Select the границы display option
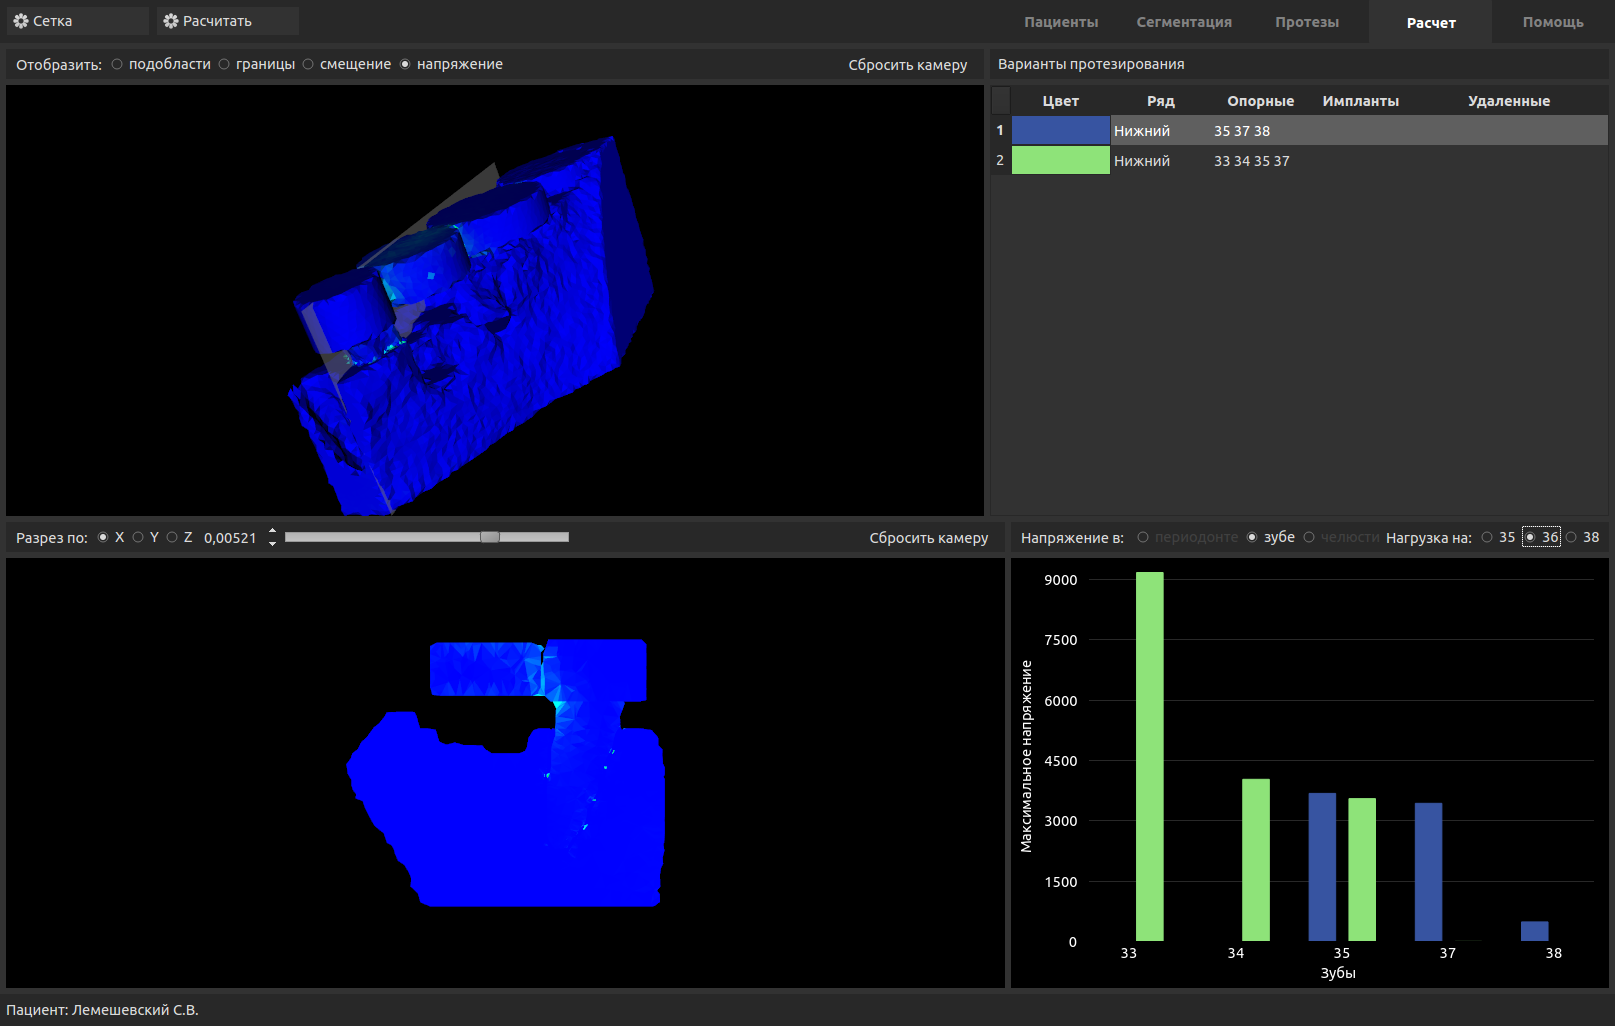1615x1026 pixels. point(225,64)
